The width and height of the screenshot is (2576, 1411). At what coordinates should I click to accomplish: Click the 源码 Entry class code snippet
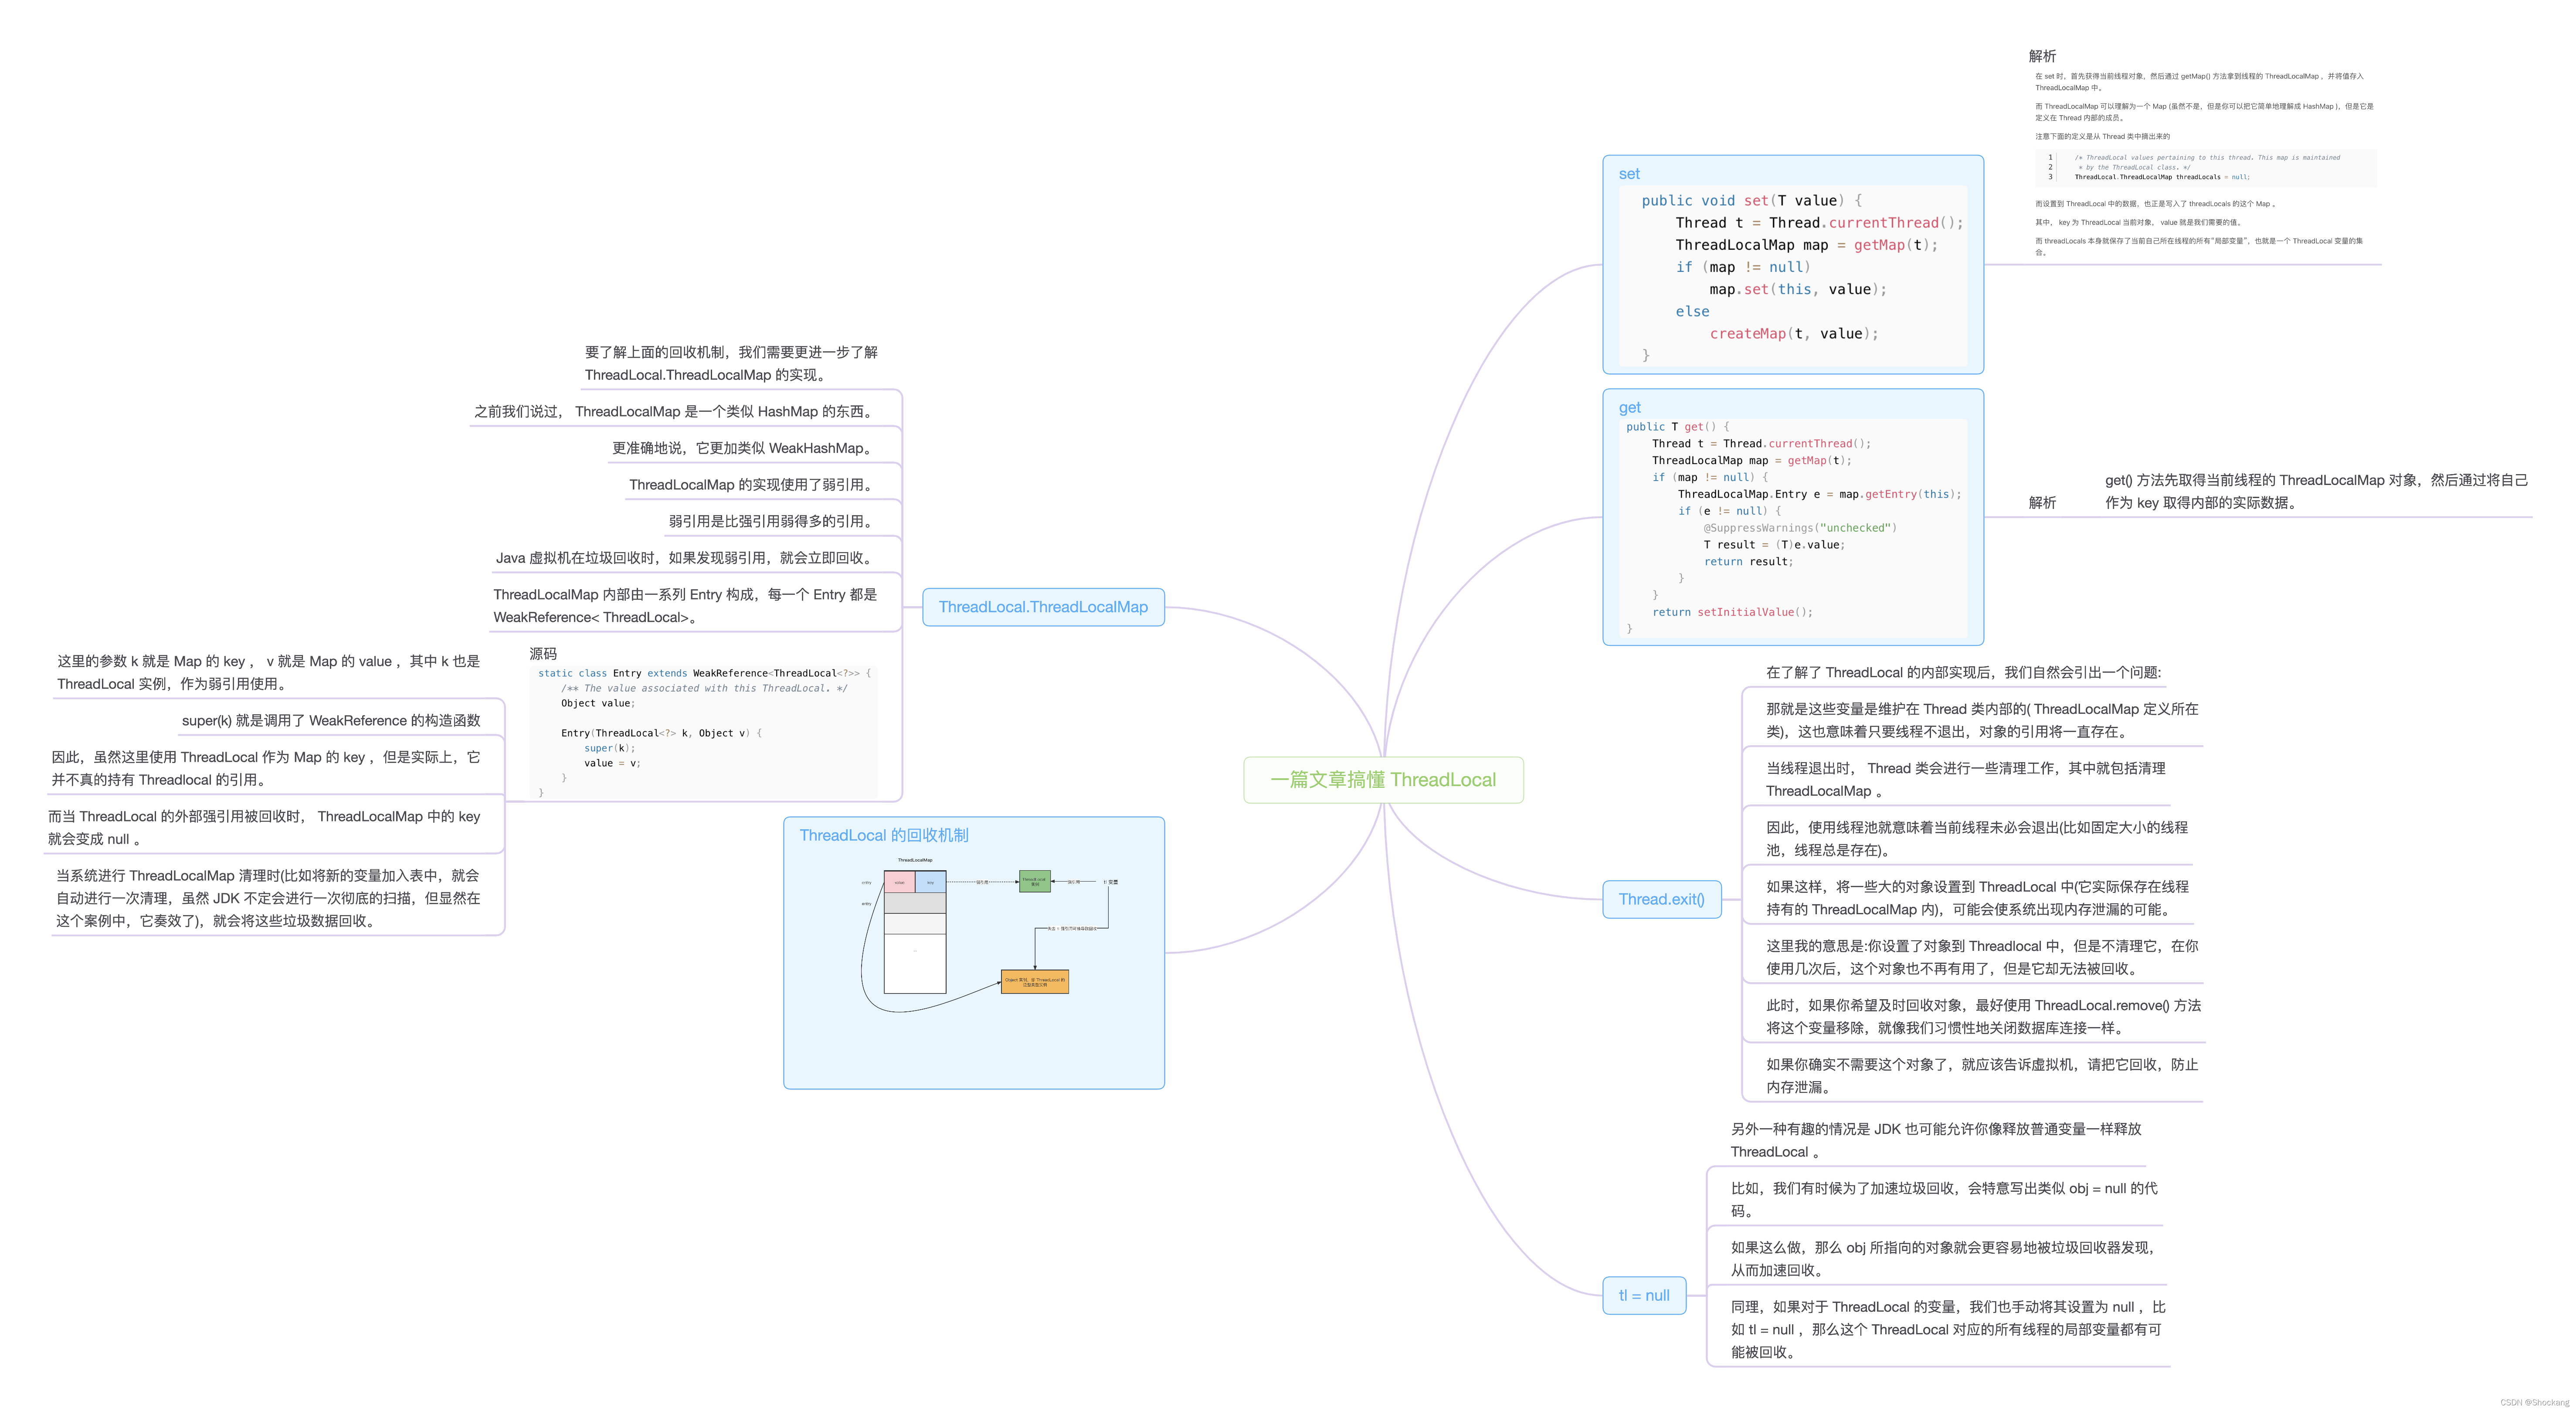coord(704,733)
